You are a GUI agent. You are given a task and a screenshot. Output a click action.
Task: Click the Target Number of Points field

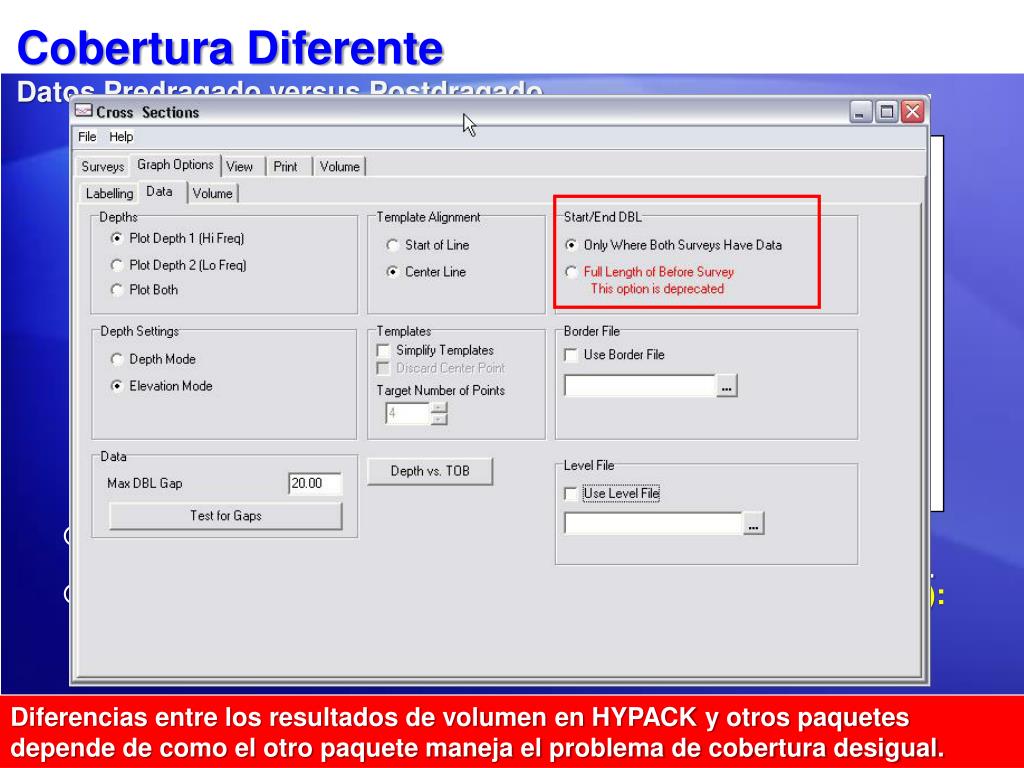point(408,413)
